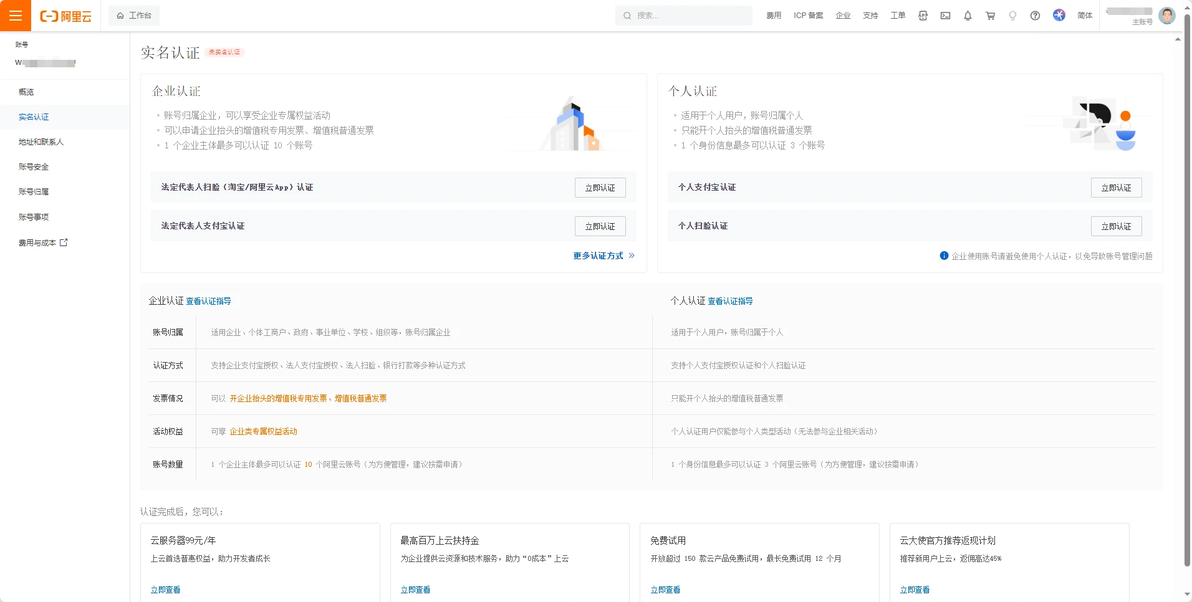Image resolution: width=1192 pixels, height=602 pixels.
Task: Click the lightbulb suggestions icon
Action: point(1012,15)
